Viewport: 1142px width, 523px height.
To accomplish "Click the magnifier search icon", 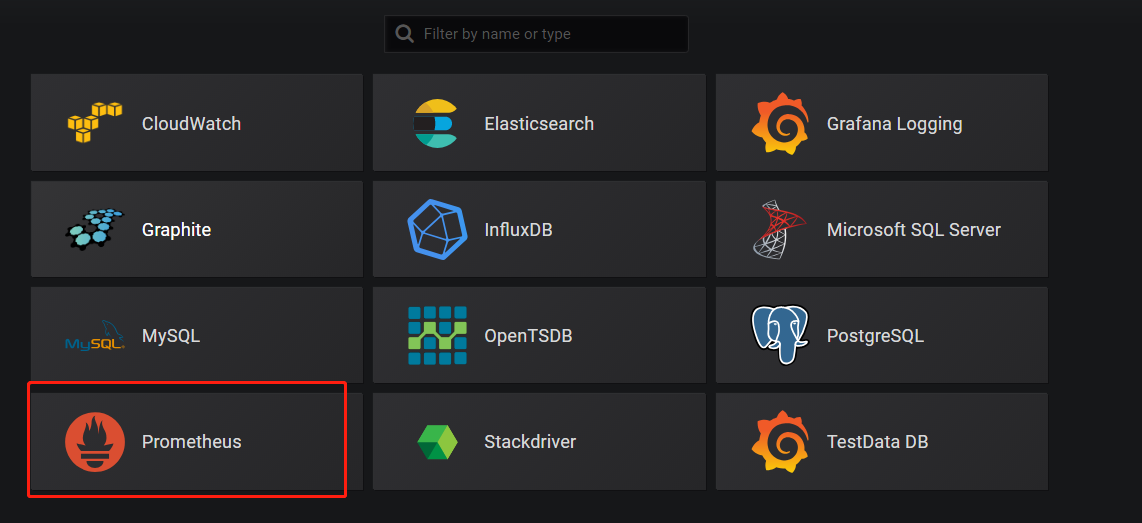I will click(x=404, y=34).
